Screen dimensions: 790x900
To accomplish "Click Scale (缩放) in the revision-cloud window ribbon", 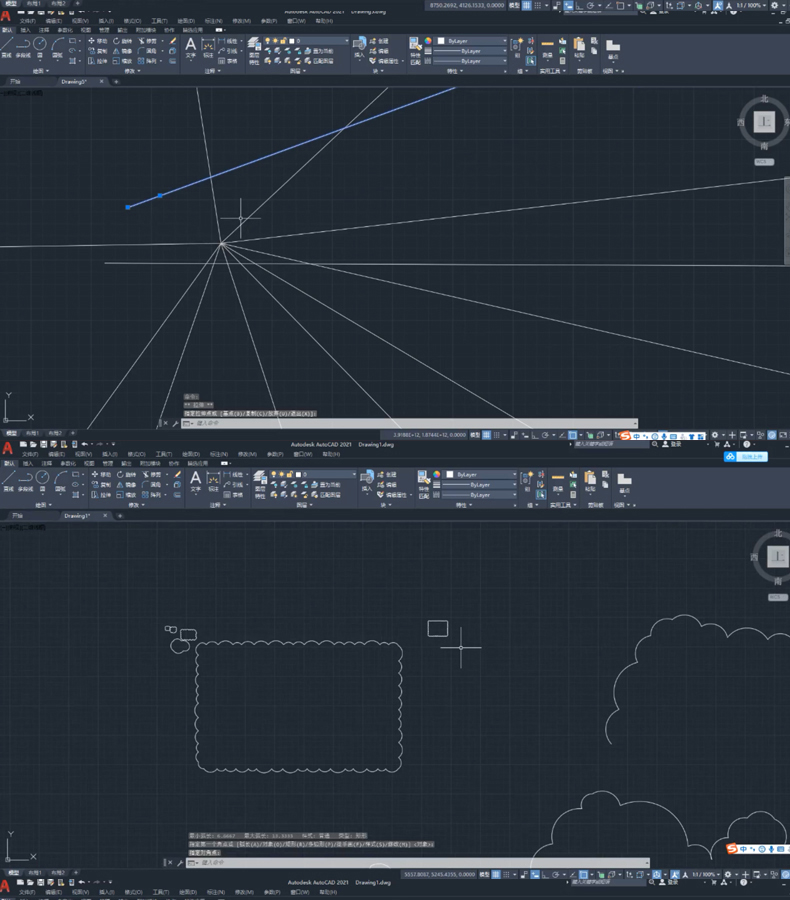I will pyautogui.click(x=126, y=495).
